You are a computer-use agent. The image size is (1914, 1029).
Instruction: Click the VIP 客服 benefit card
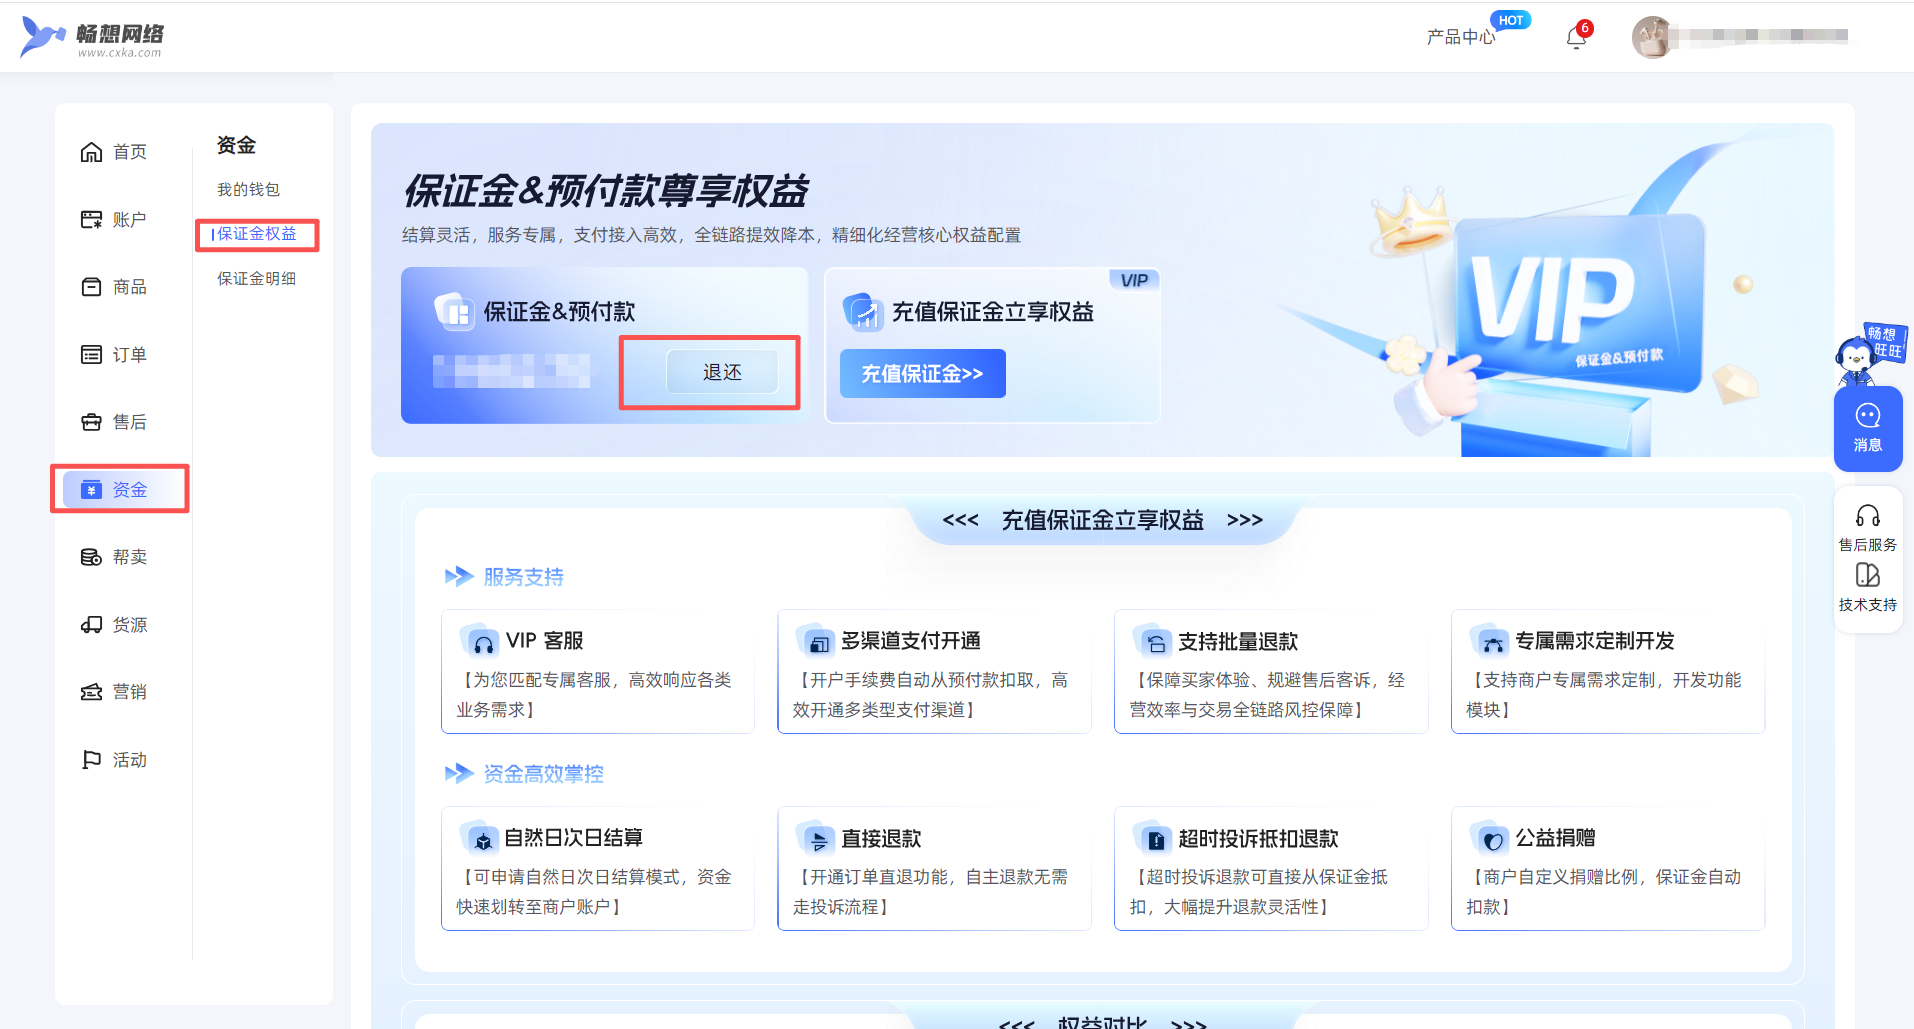[x=597, y=672]
